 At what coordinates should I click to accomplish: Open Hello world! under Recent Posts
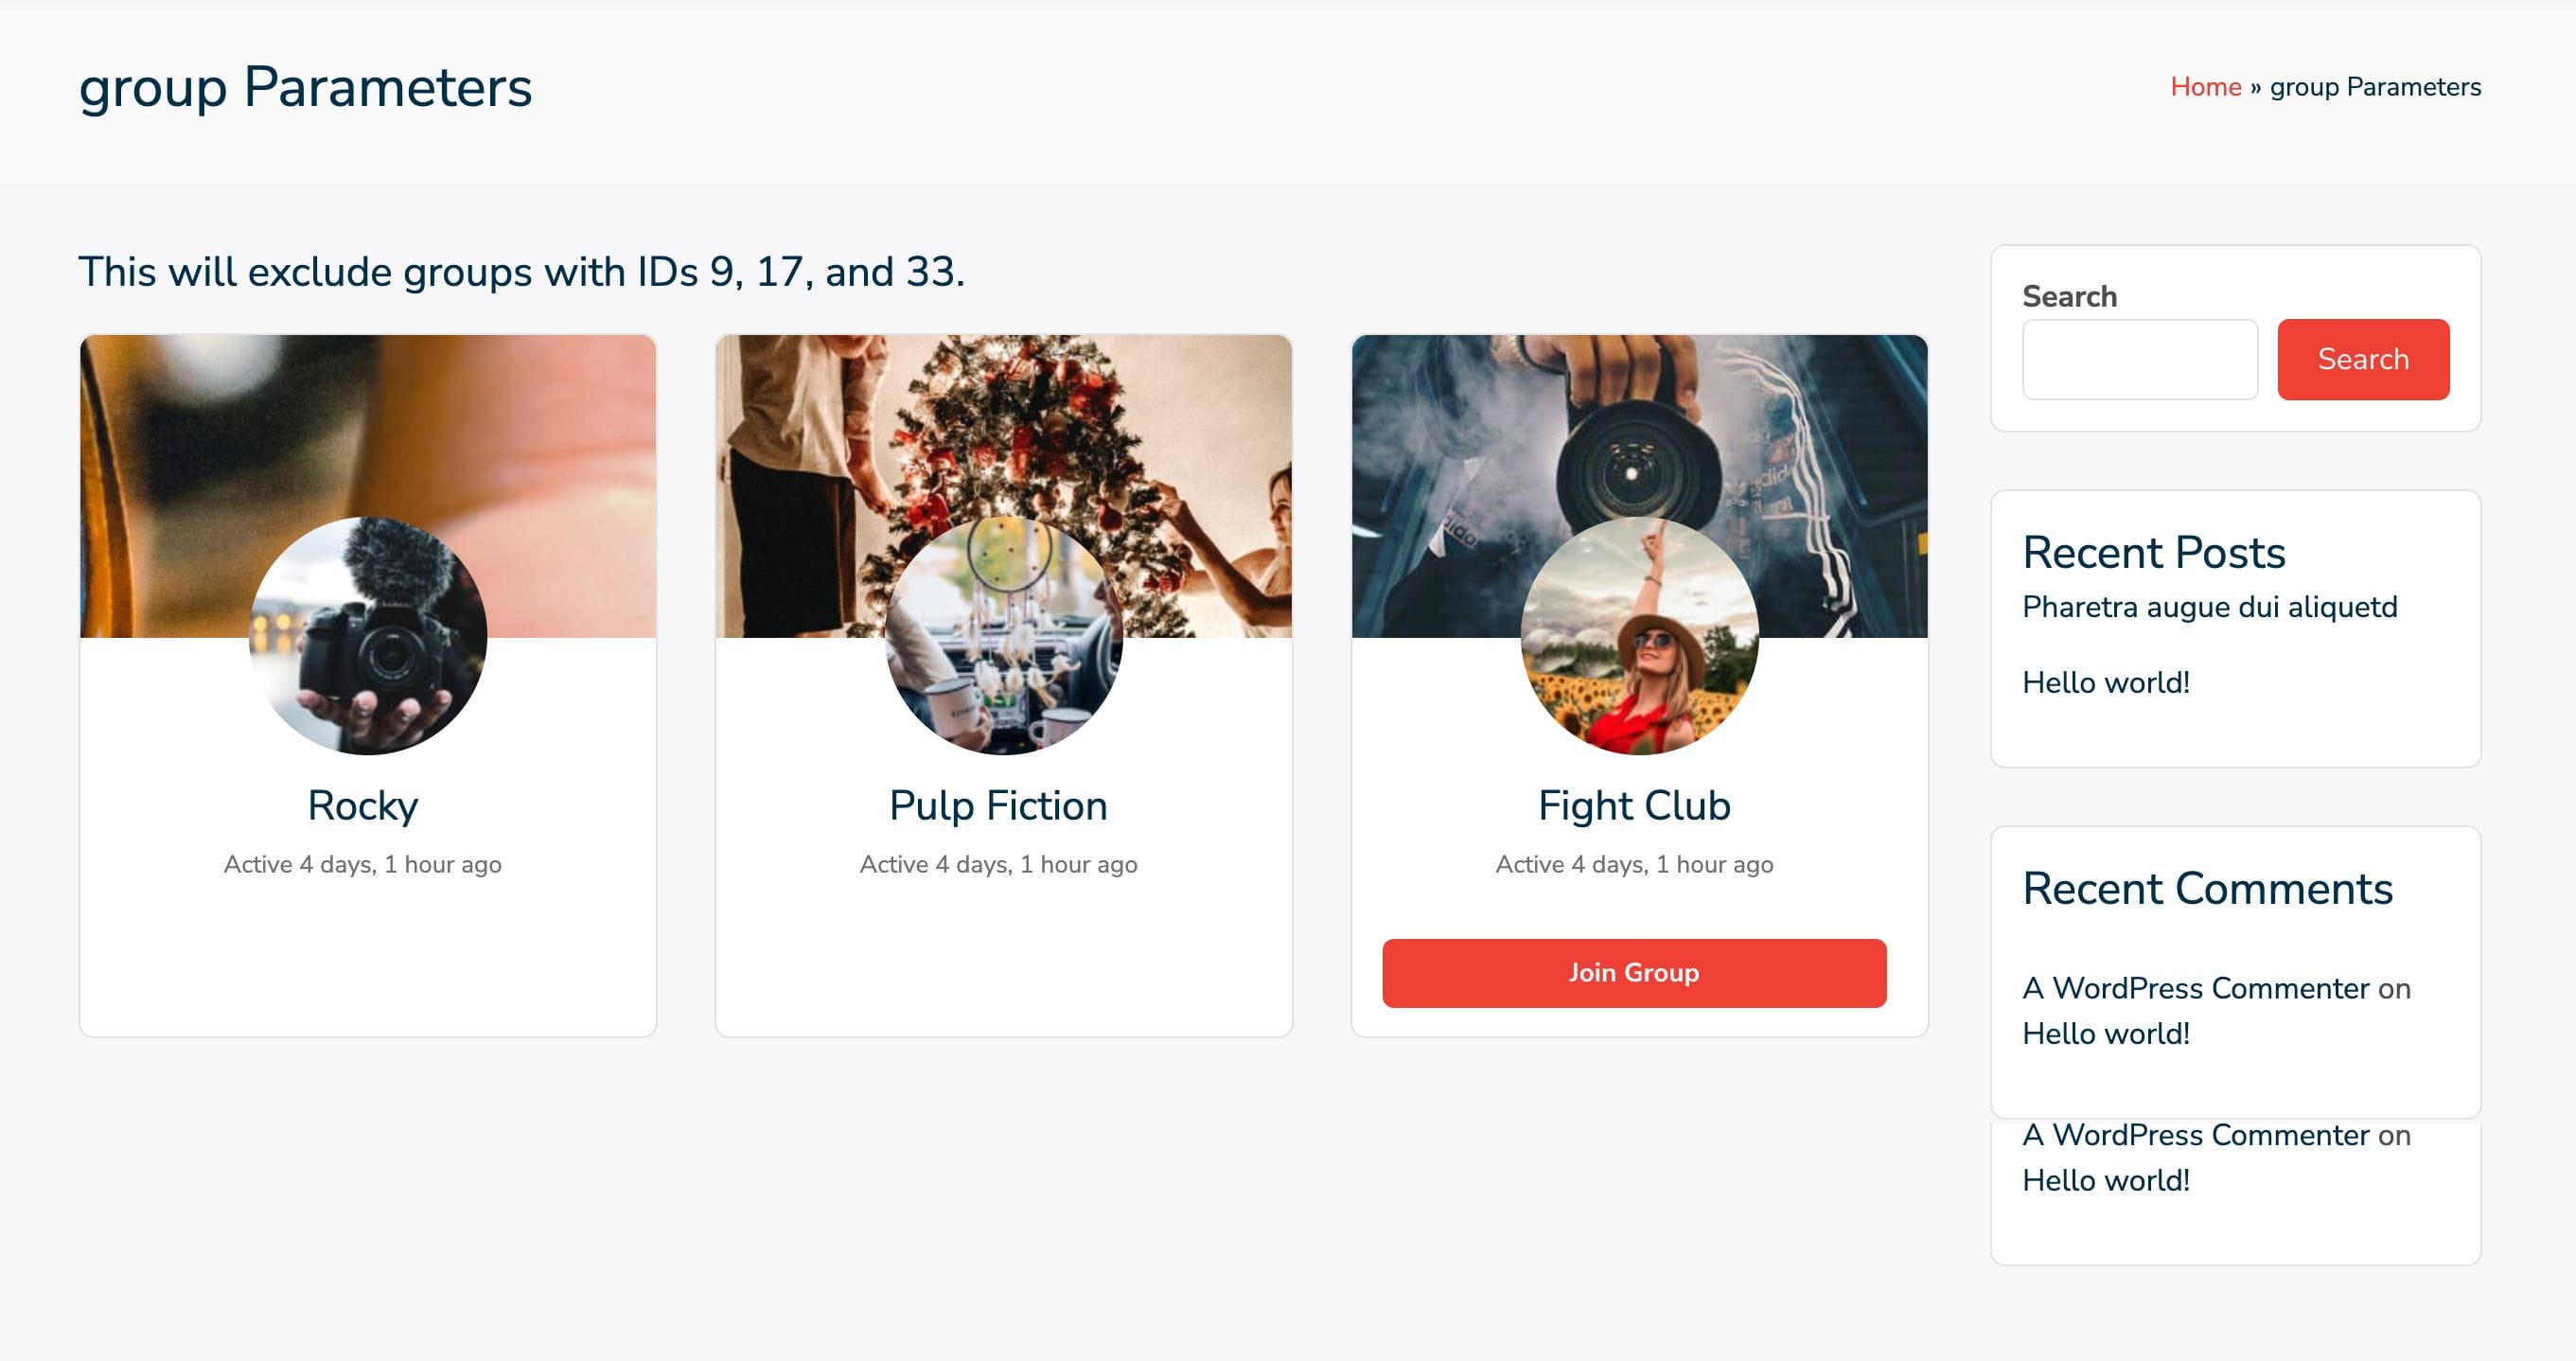[x=2105, y=682]
